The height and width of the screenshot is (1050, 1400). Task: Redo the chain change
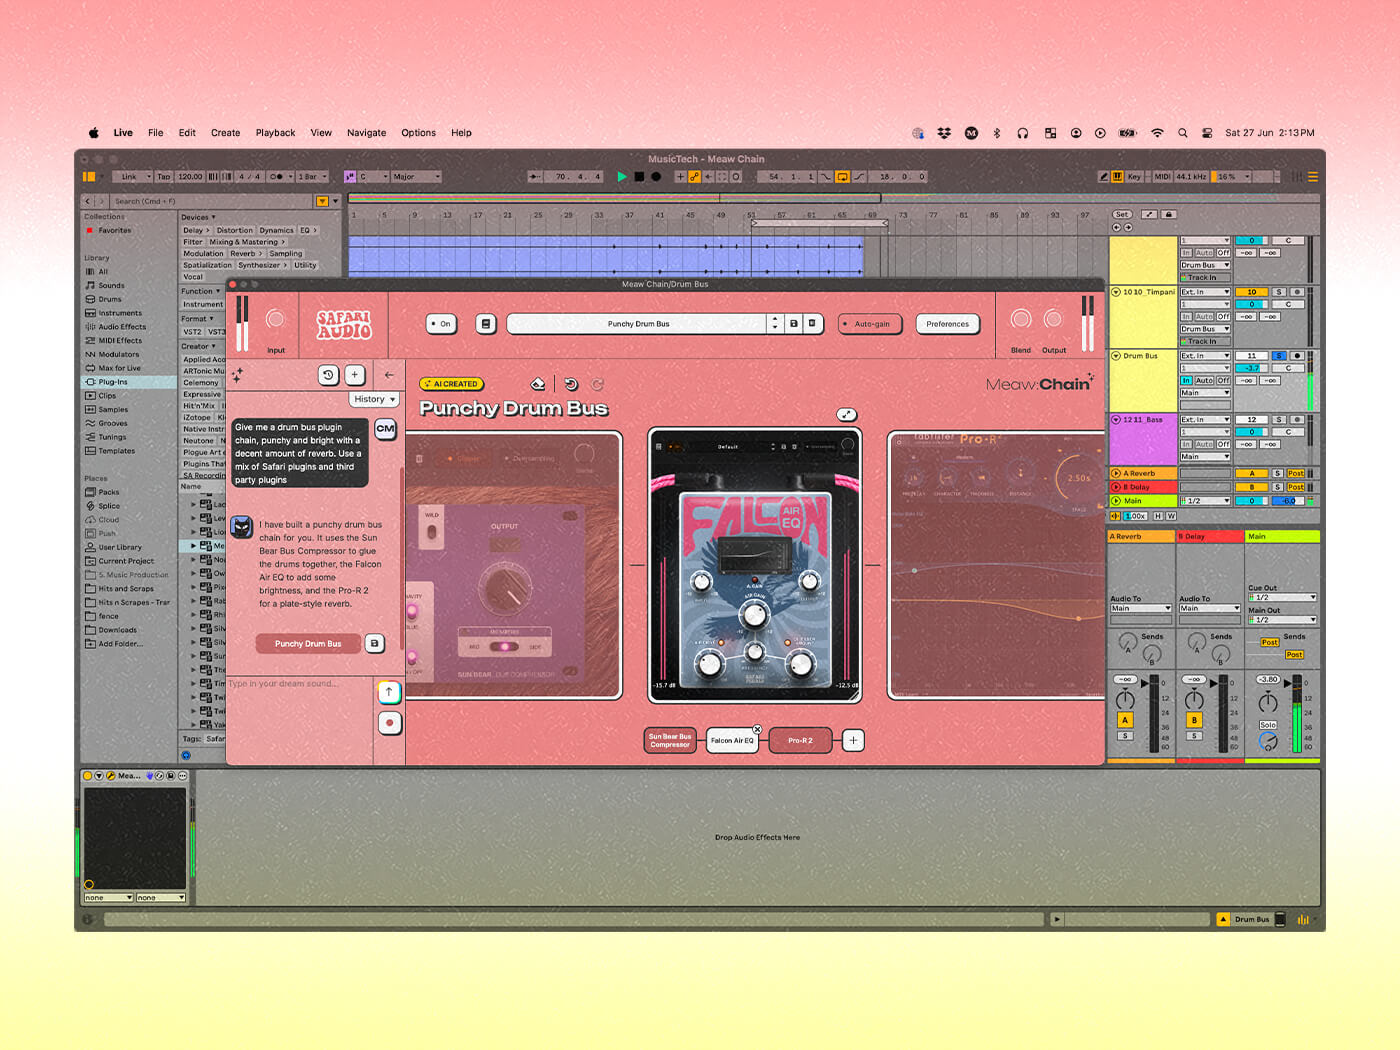(x=597, y=384)
